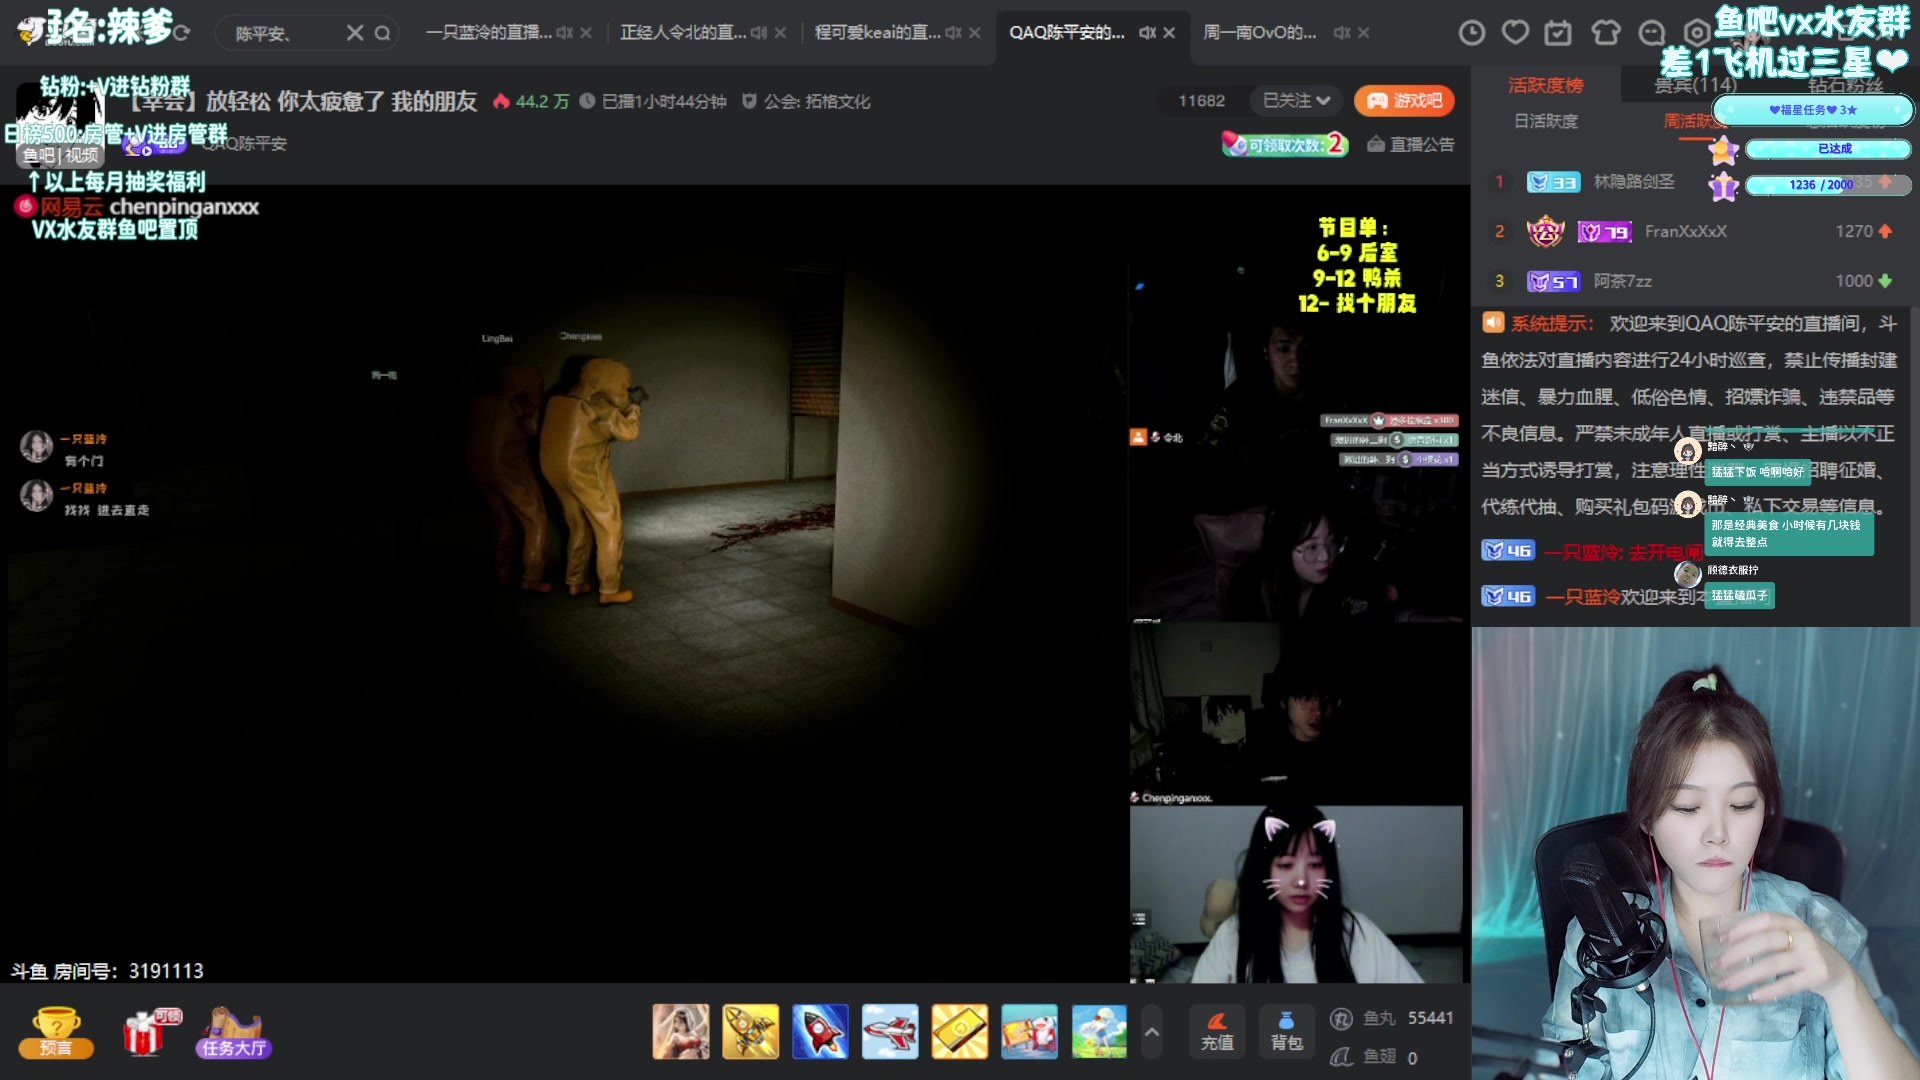The width and height of the screenshot is (1920, 1080).
Task: Open the wardrobe t-shirt icon
Action: 1605,33
